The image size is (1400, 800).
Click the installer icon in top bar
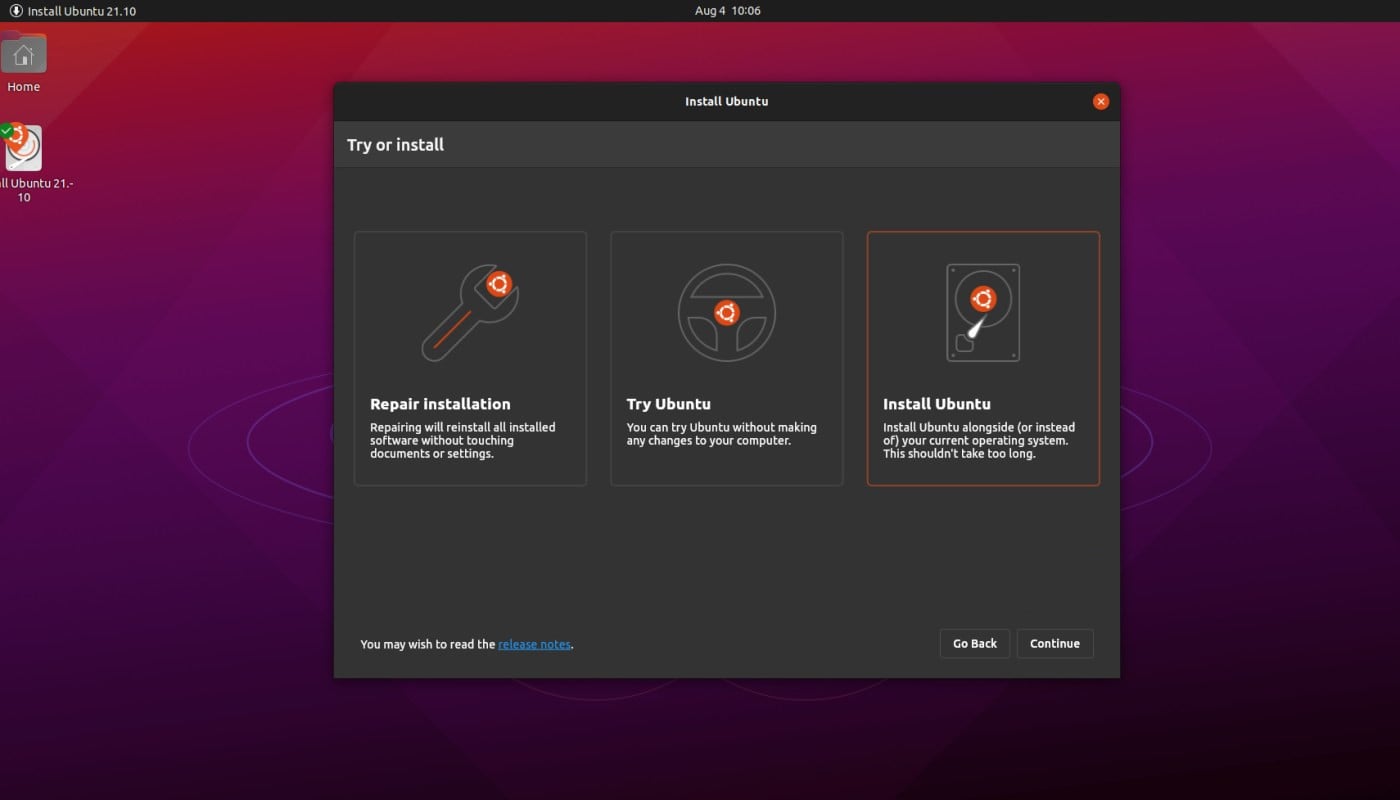click(x=16, y=11)
